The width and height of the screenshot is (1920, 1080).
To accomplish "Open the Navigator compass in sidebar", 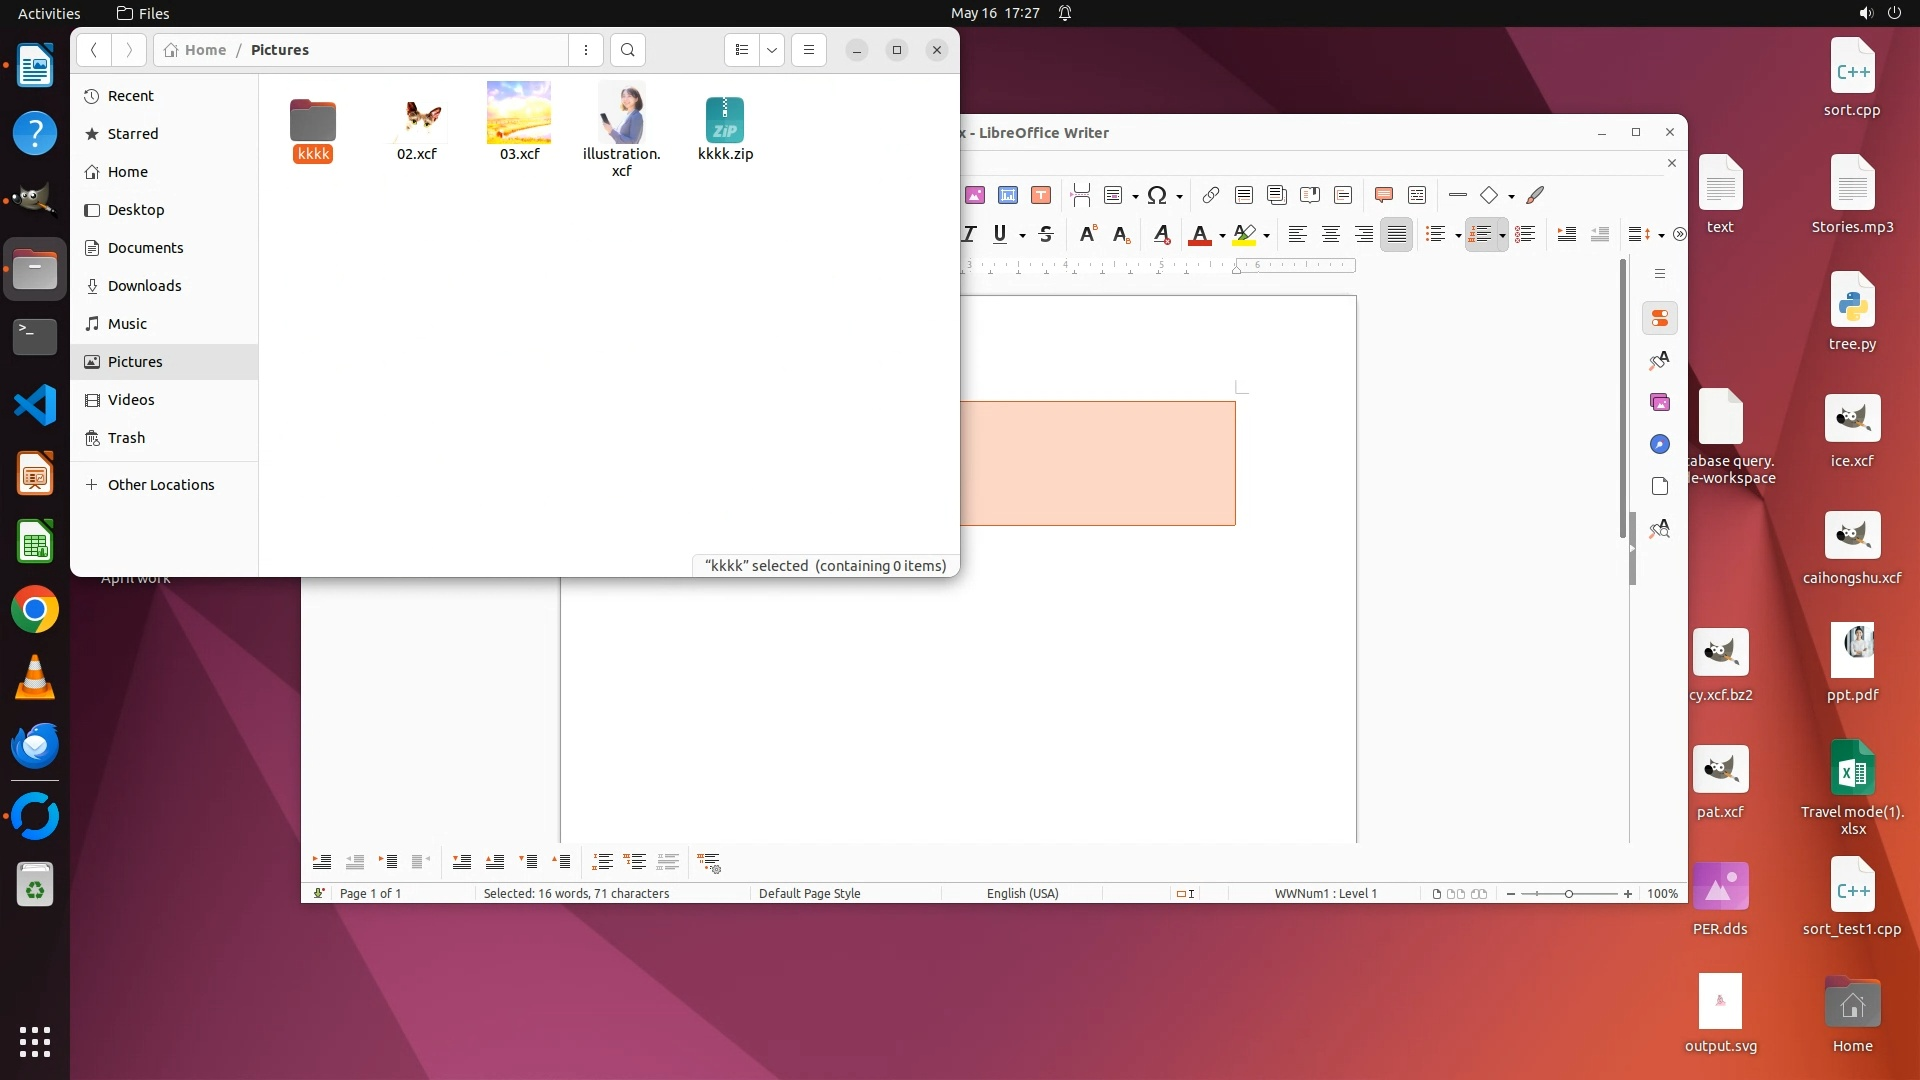I will [x=1660, y=444].
